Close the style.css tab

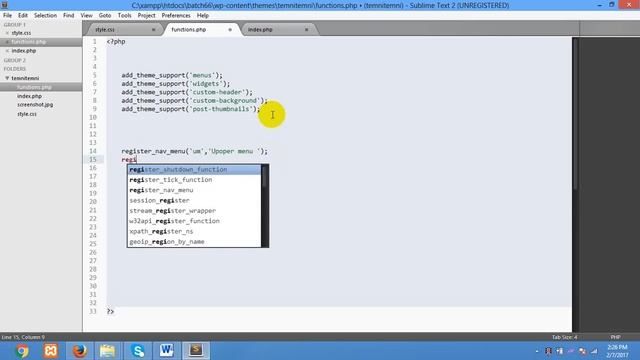coord(153,30)
